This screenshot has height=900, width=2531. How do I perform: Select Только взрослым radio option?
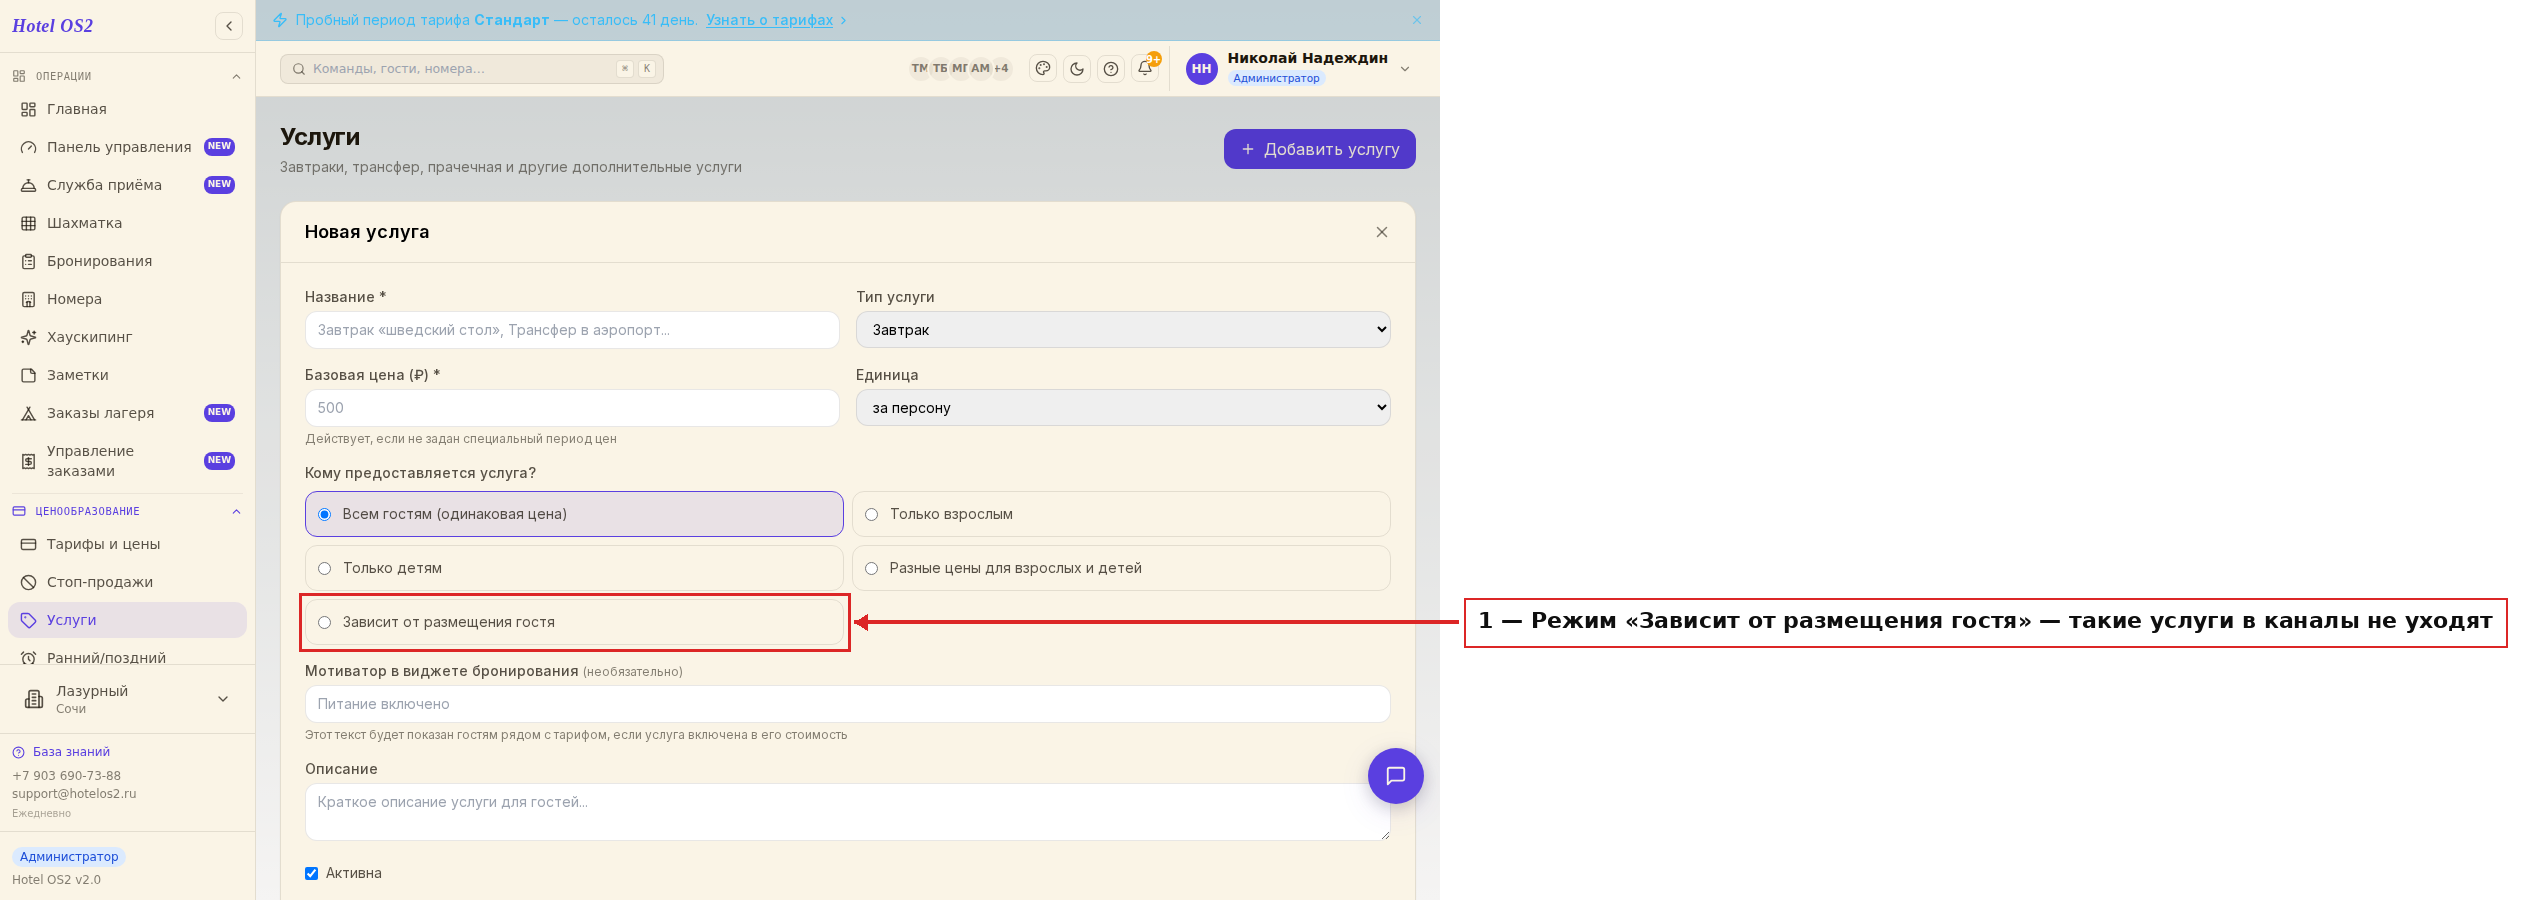1121,514
